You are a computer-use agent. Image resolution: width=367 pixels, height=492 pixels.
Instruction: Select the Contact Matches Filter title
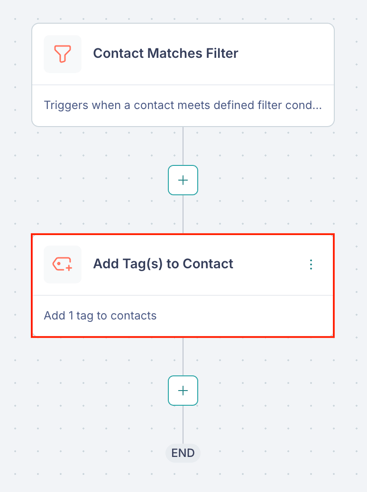coord(166,53)
